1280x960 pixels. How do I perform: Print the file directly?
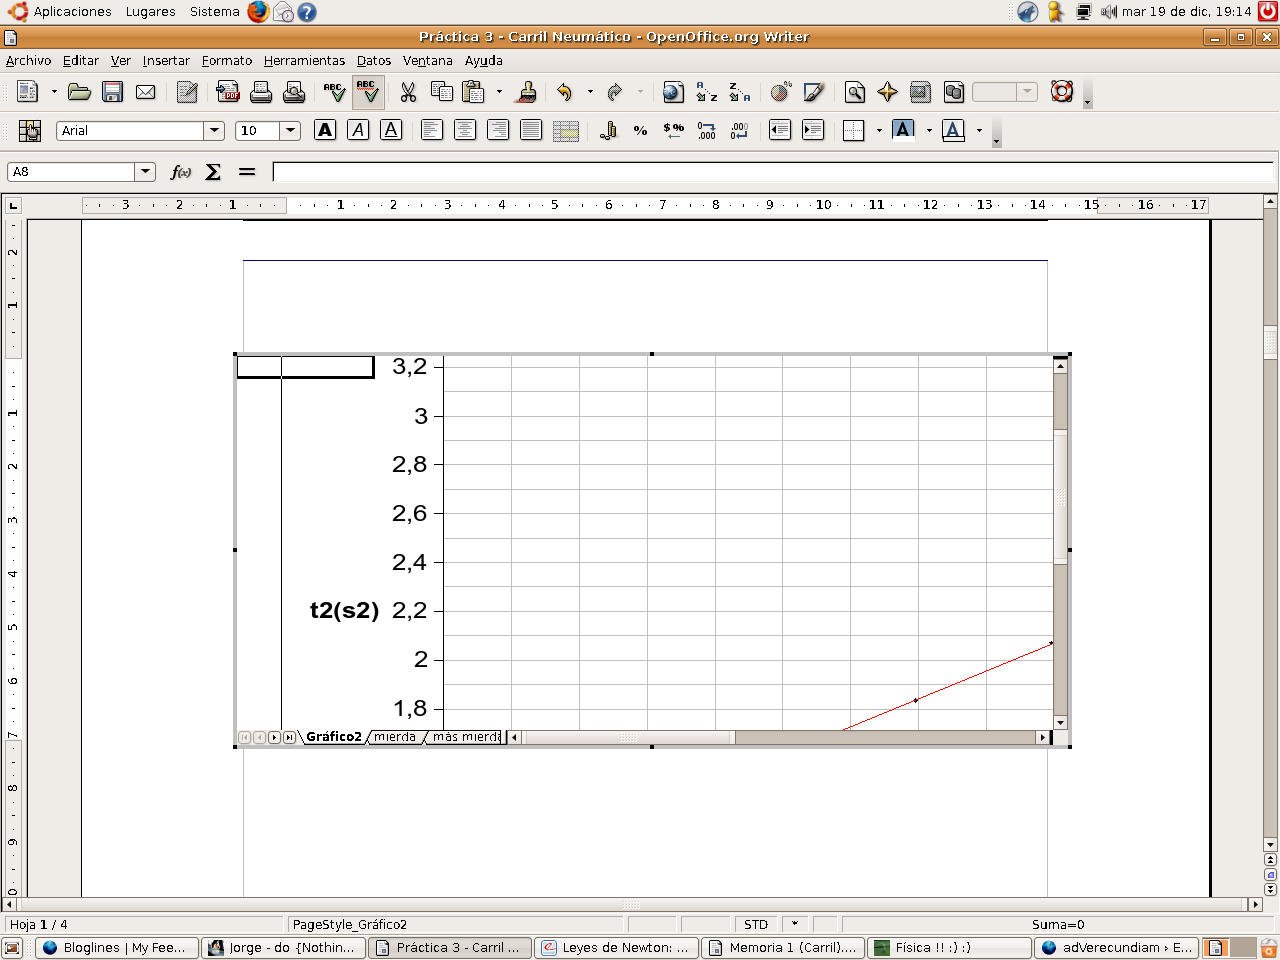click(261, 92)
